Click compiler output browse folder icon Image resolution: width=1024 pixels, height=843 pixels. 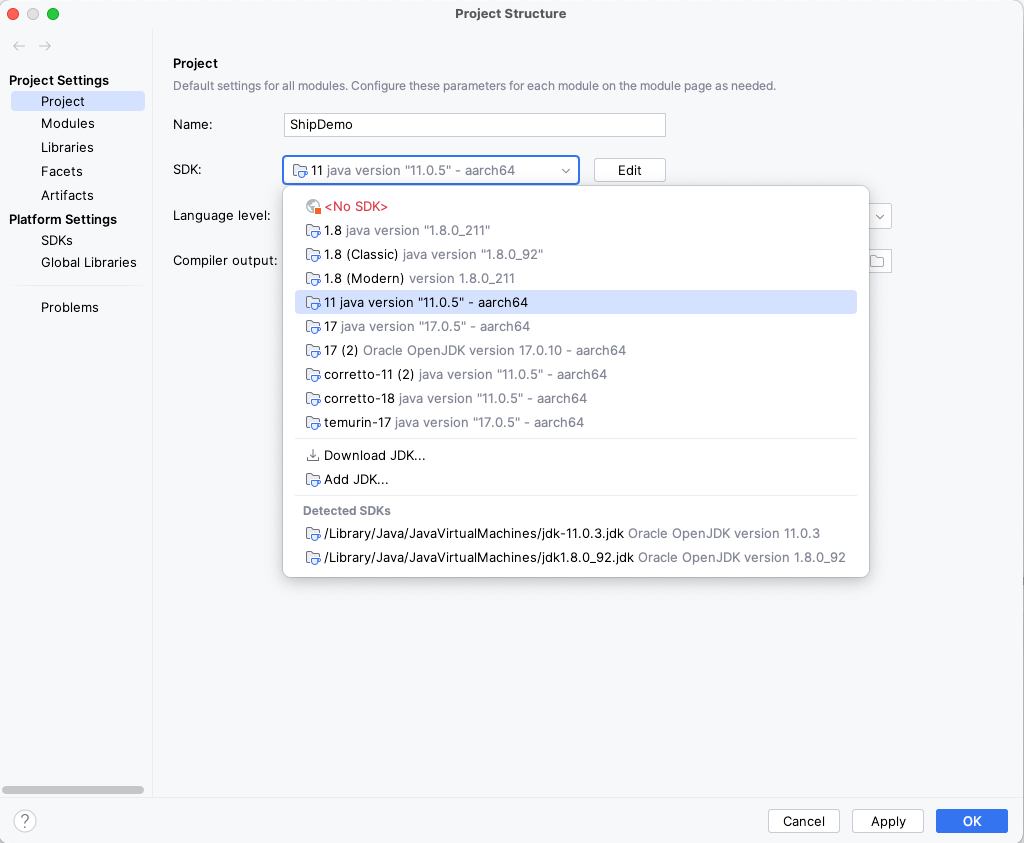877,261
